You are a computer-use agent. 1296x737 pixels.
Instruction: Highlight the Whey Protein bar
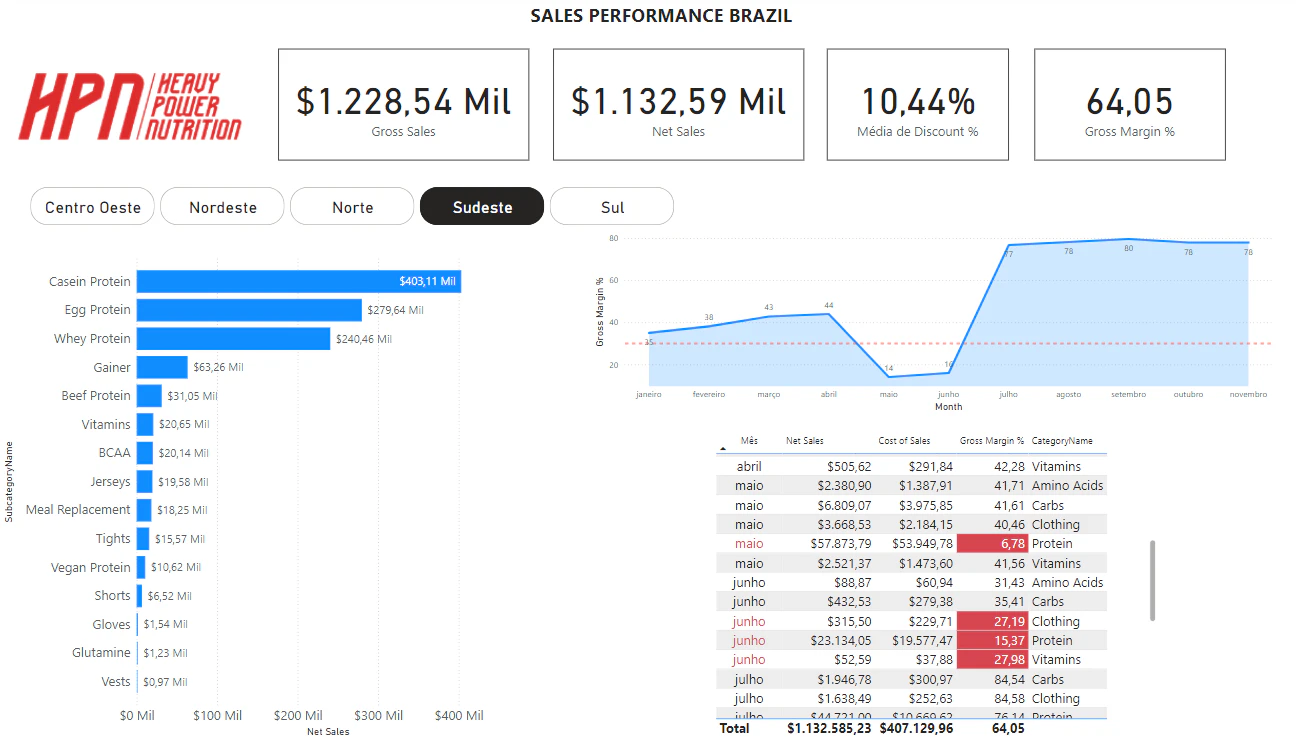[x=233, y=339]
